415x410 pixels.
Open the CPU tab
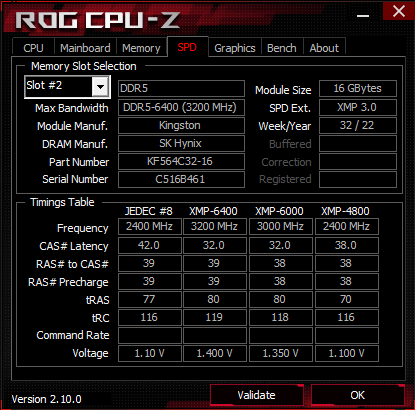pos(33,48)
